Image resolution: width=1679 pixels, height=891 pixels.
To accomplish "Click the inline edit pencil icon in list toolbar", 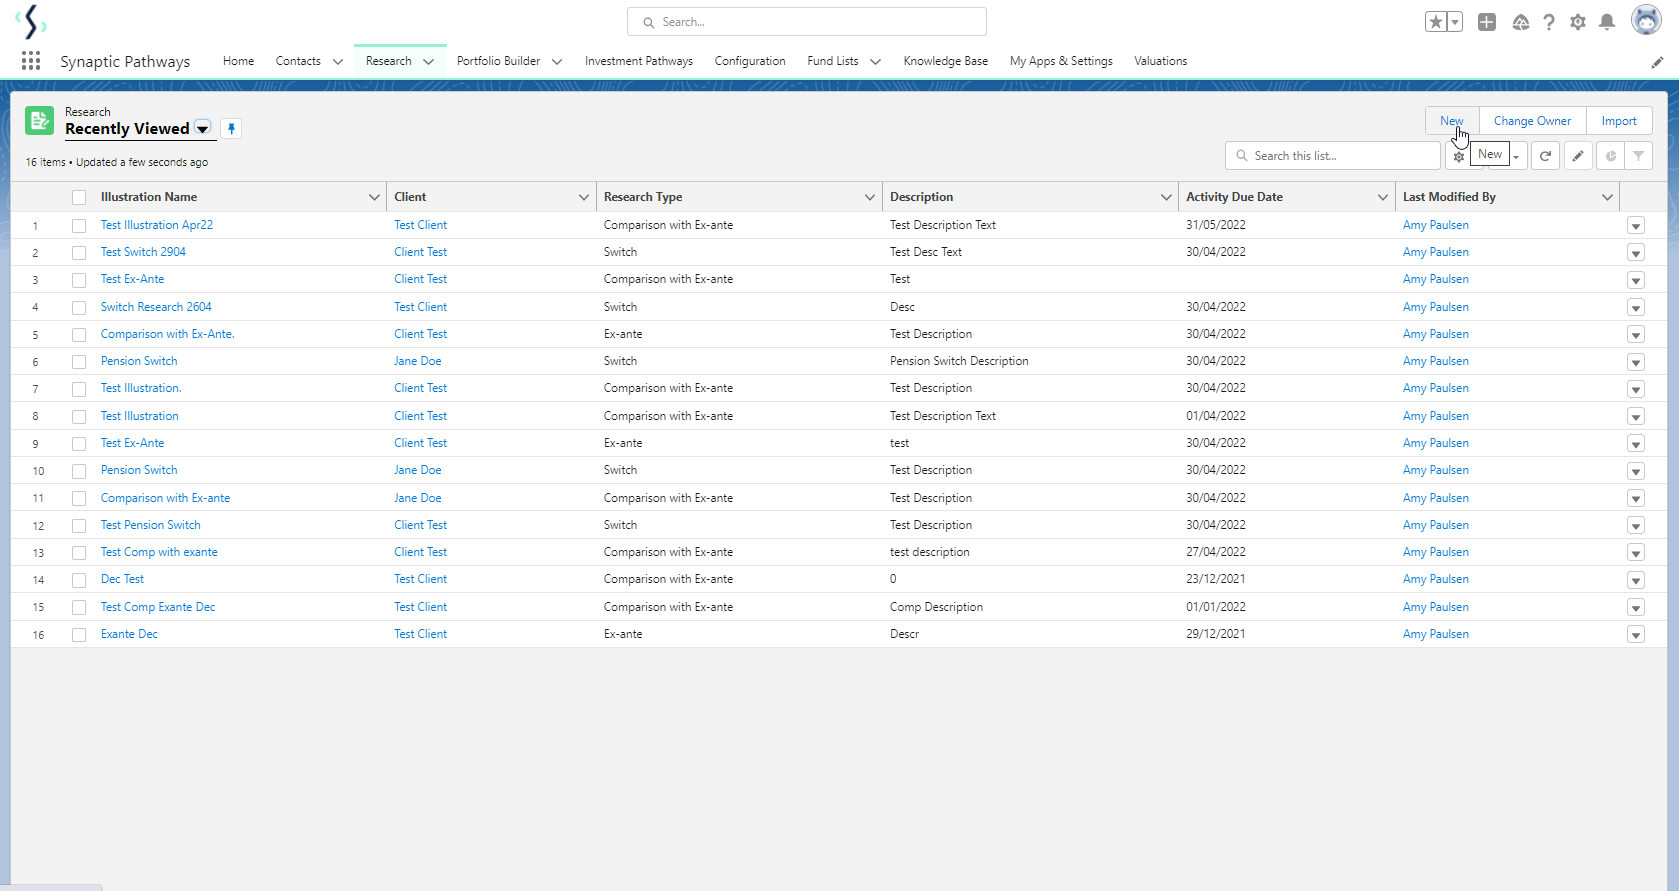I will [1578, 156].
